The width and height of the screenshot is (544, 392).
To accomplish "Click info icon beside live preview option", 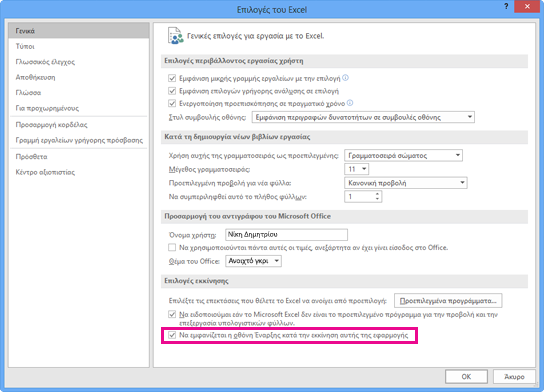I will [x=350, y=103].
